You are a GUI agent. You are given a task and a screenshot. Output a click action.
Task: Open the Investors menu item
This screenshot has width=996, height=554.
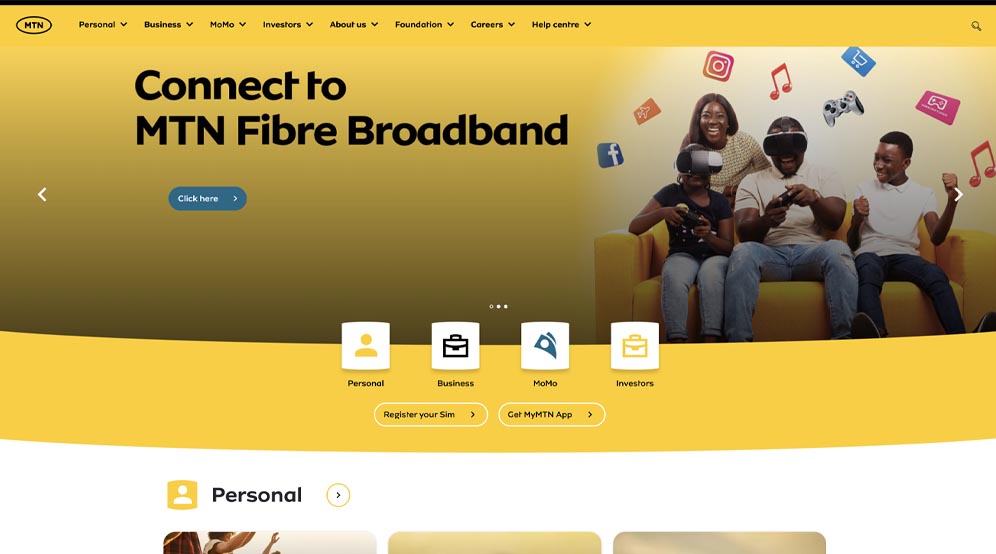pyautogui.click(x=288, y=24)
